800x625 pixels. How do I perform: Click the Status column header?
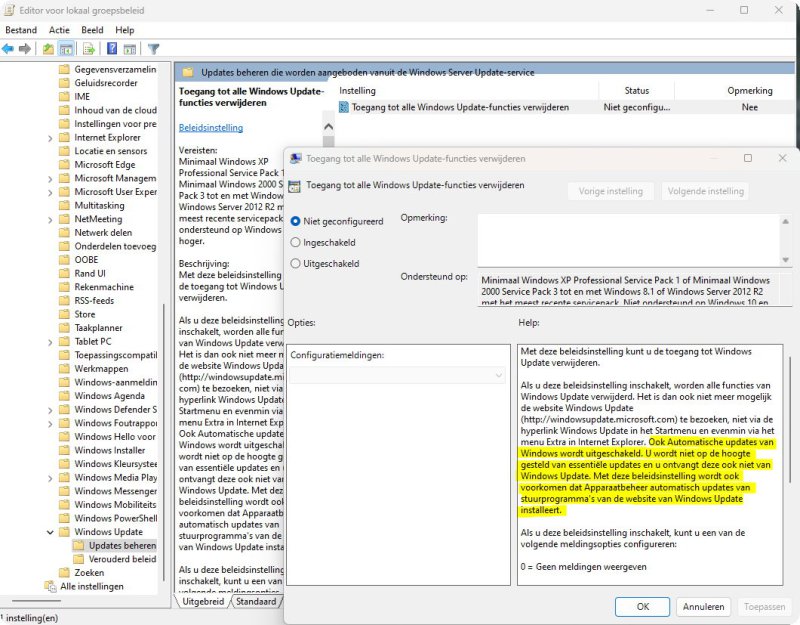point(637,91)
